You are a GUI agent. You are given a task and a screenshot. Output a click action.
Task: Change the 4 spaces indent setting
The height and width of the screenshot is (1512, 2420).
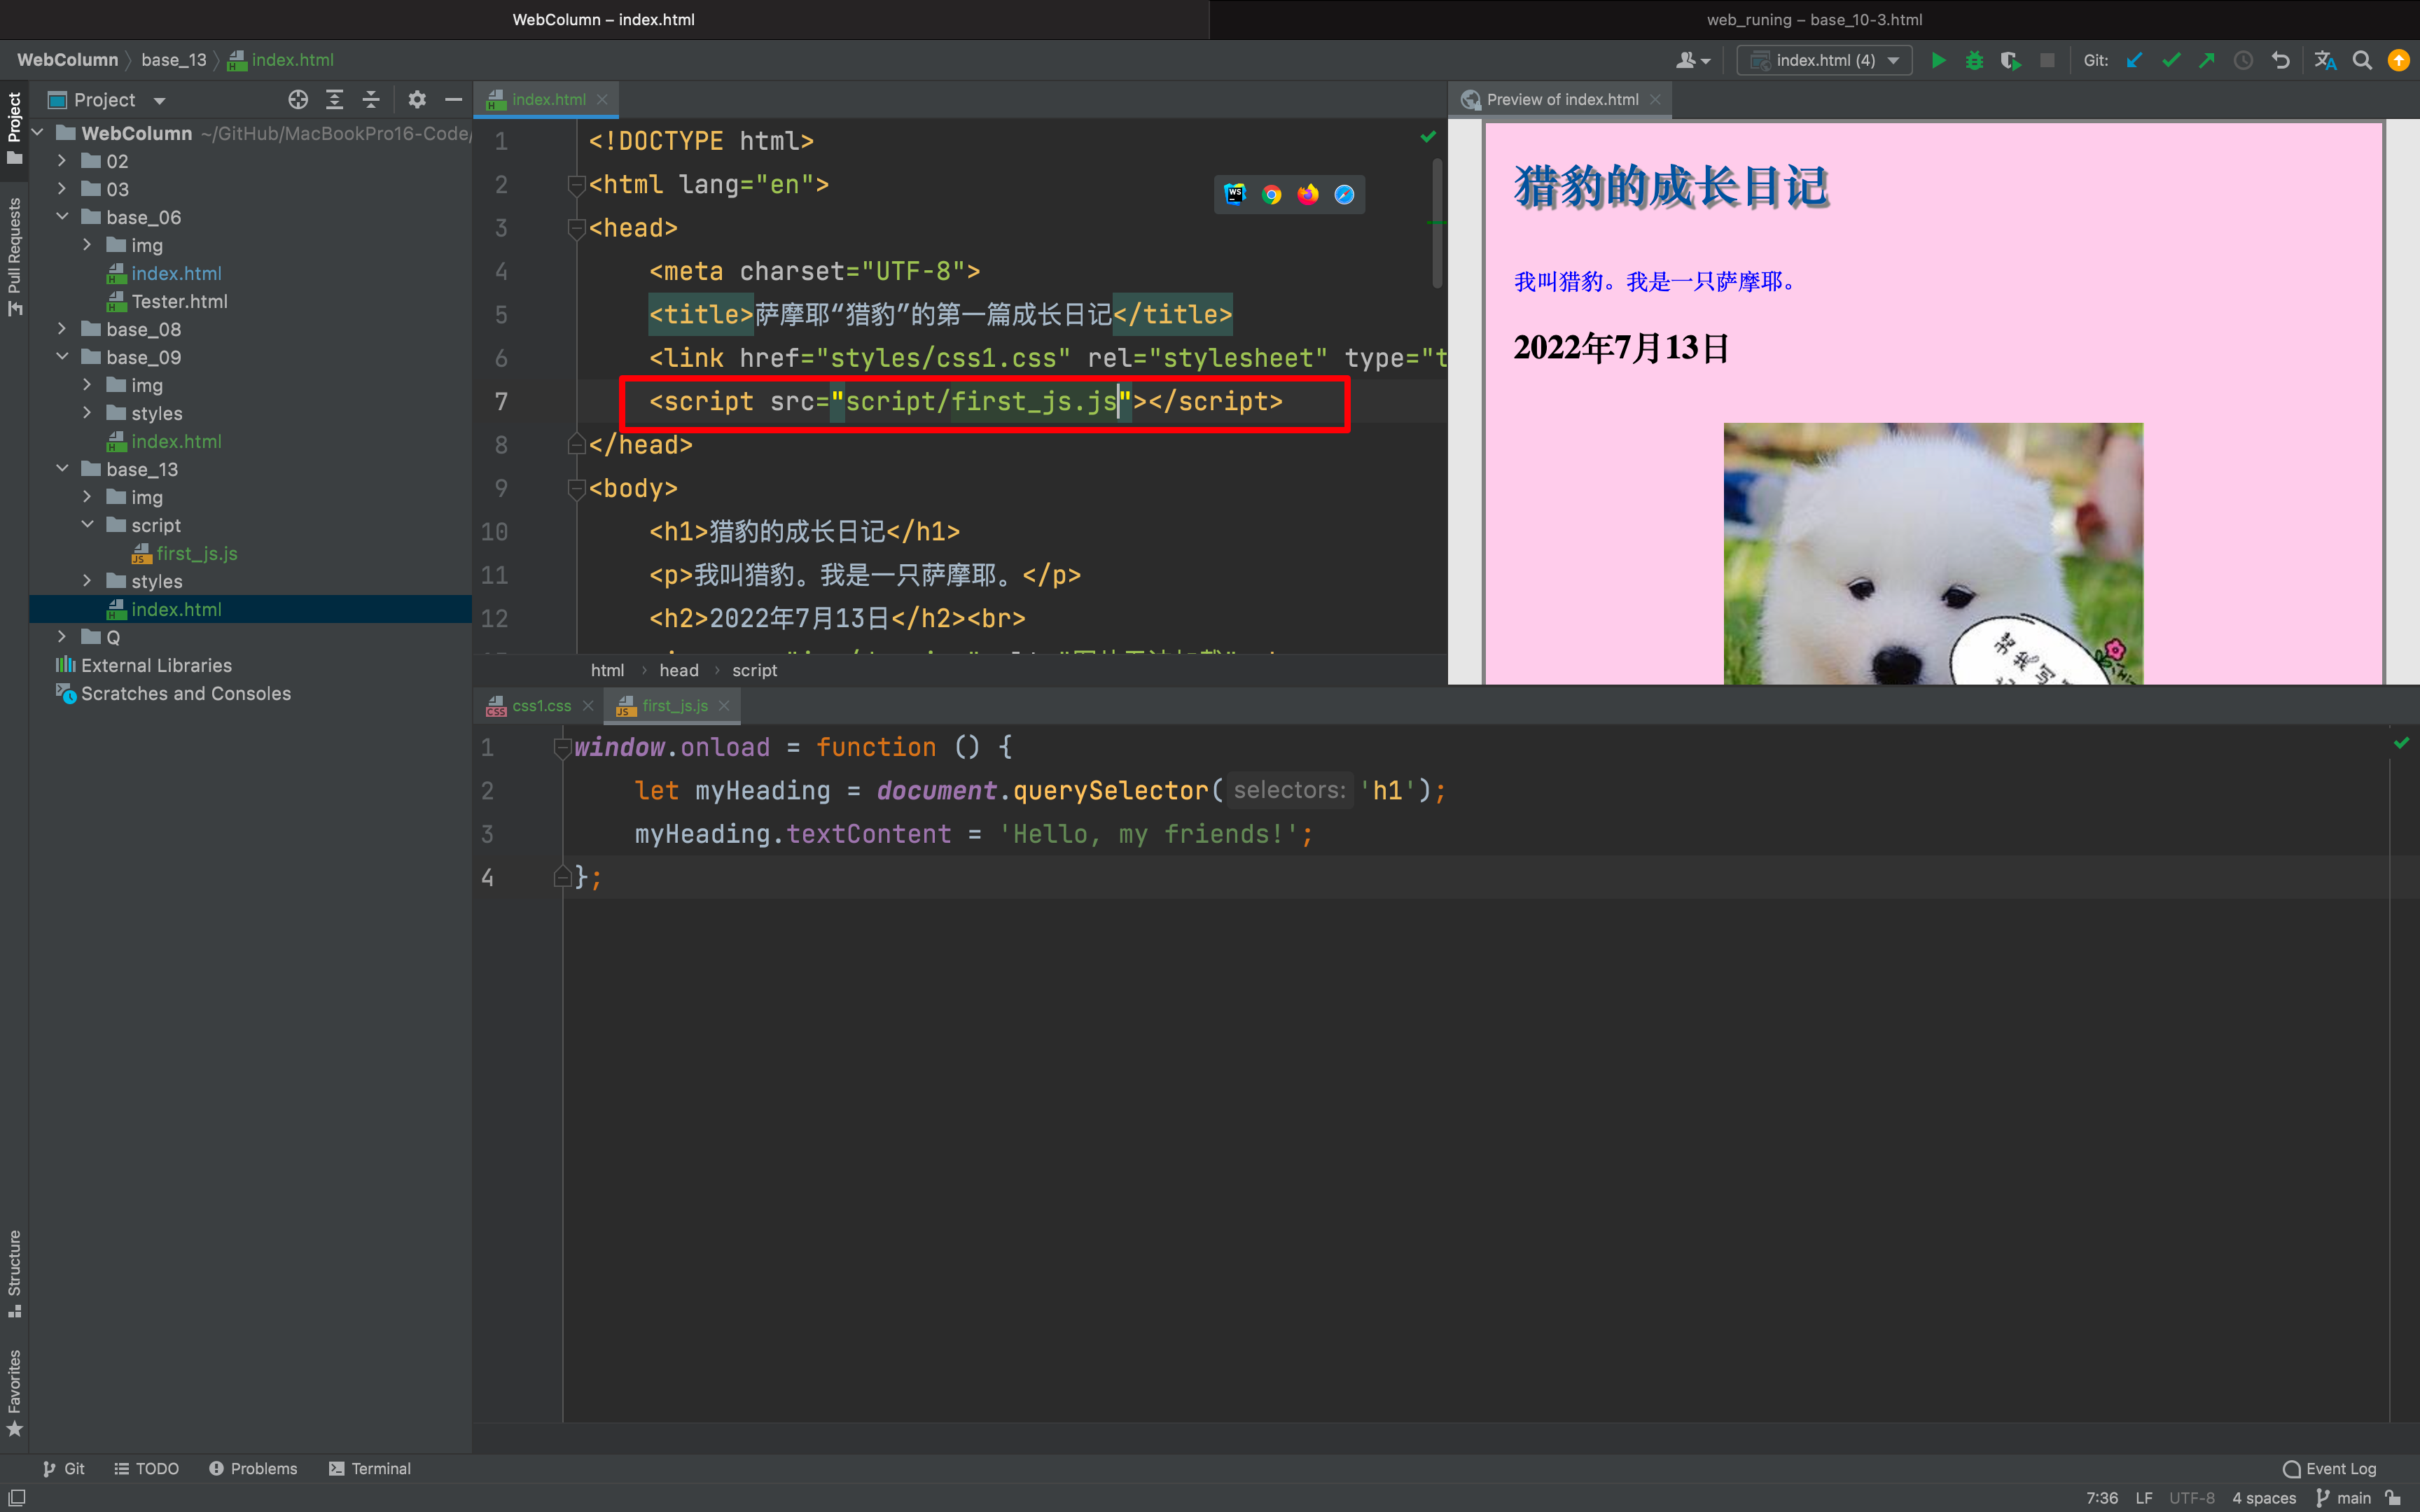point(2264,1498)
